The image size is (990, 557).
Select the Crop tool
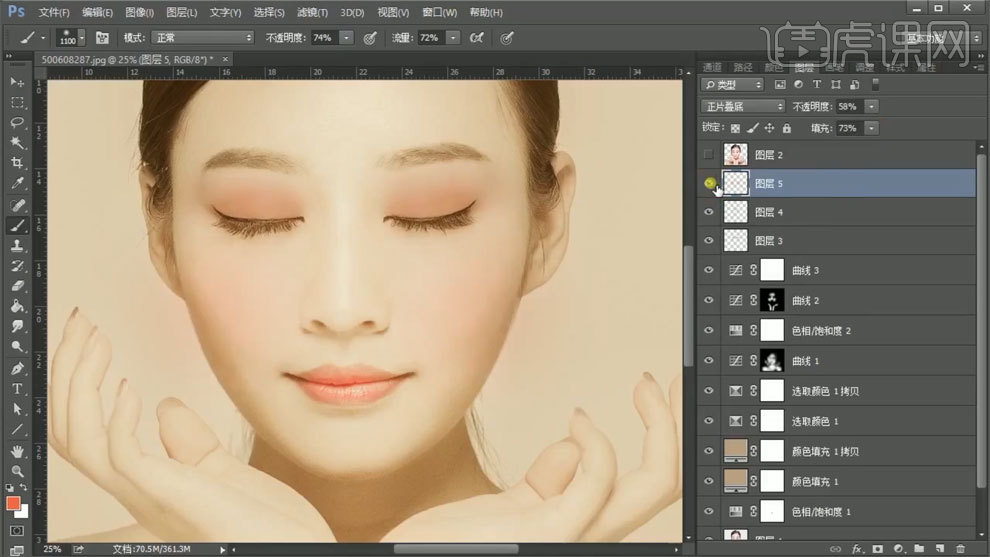(17, 163)
